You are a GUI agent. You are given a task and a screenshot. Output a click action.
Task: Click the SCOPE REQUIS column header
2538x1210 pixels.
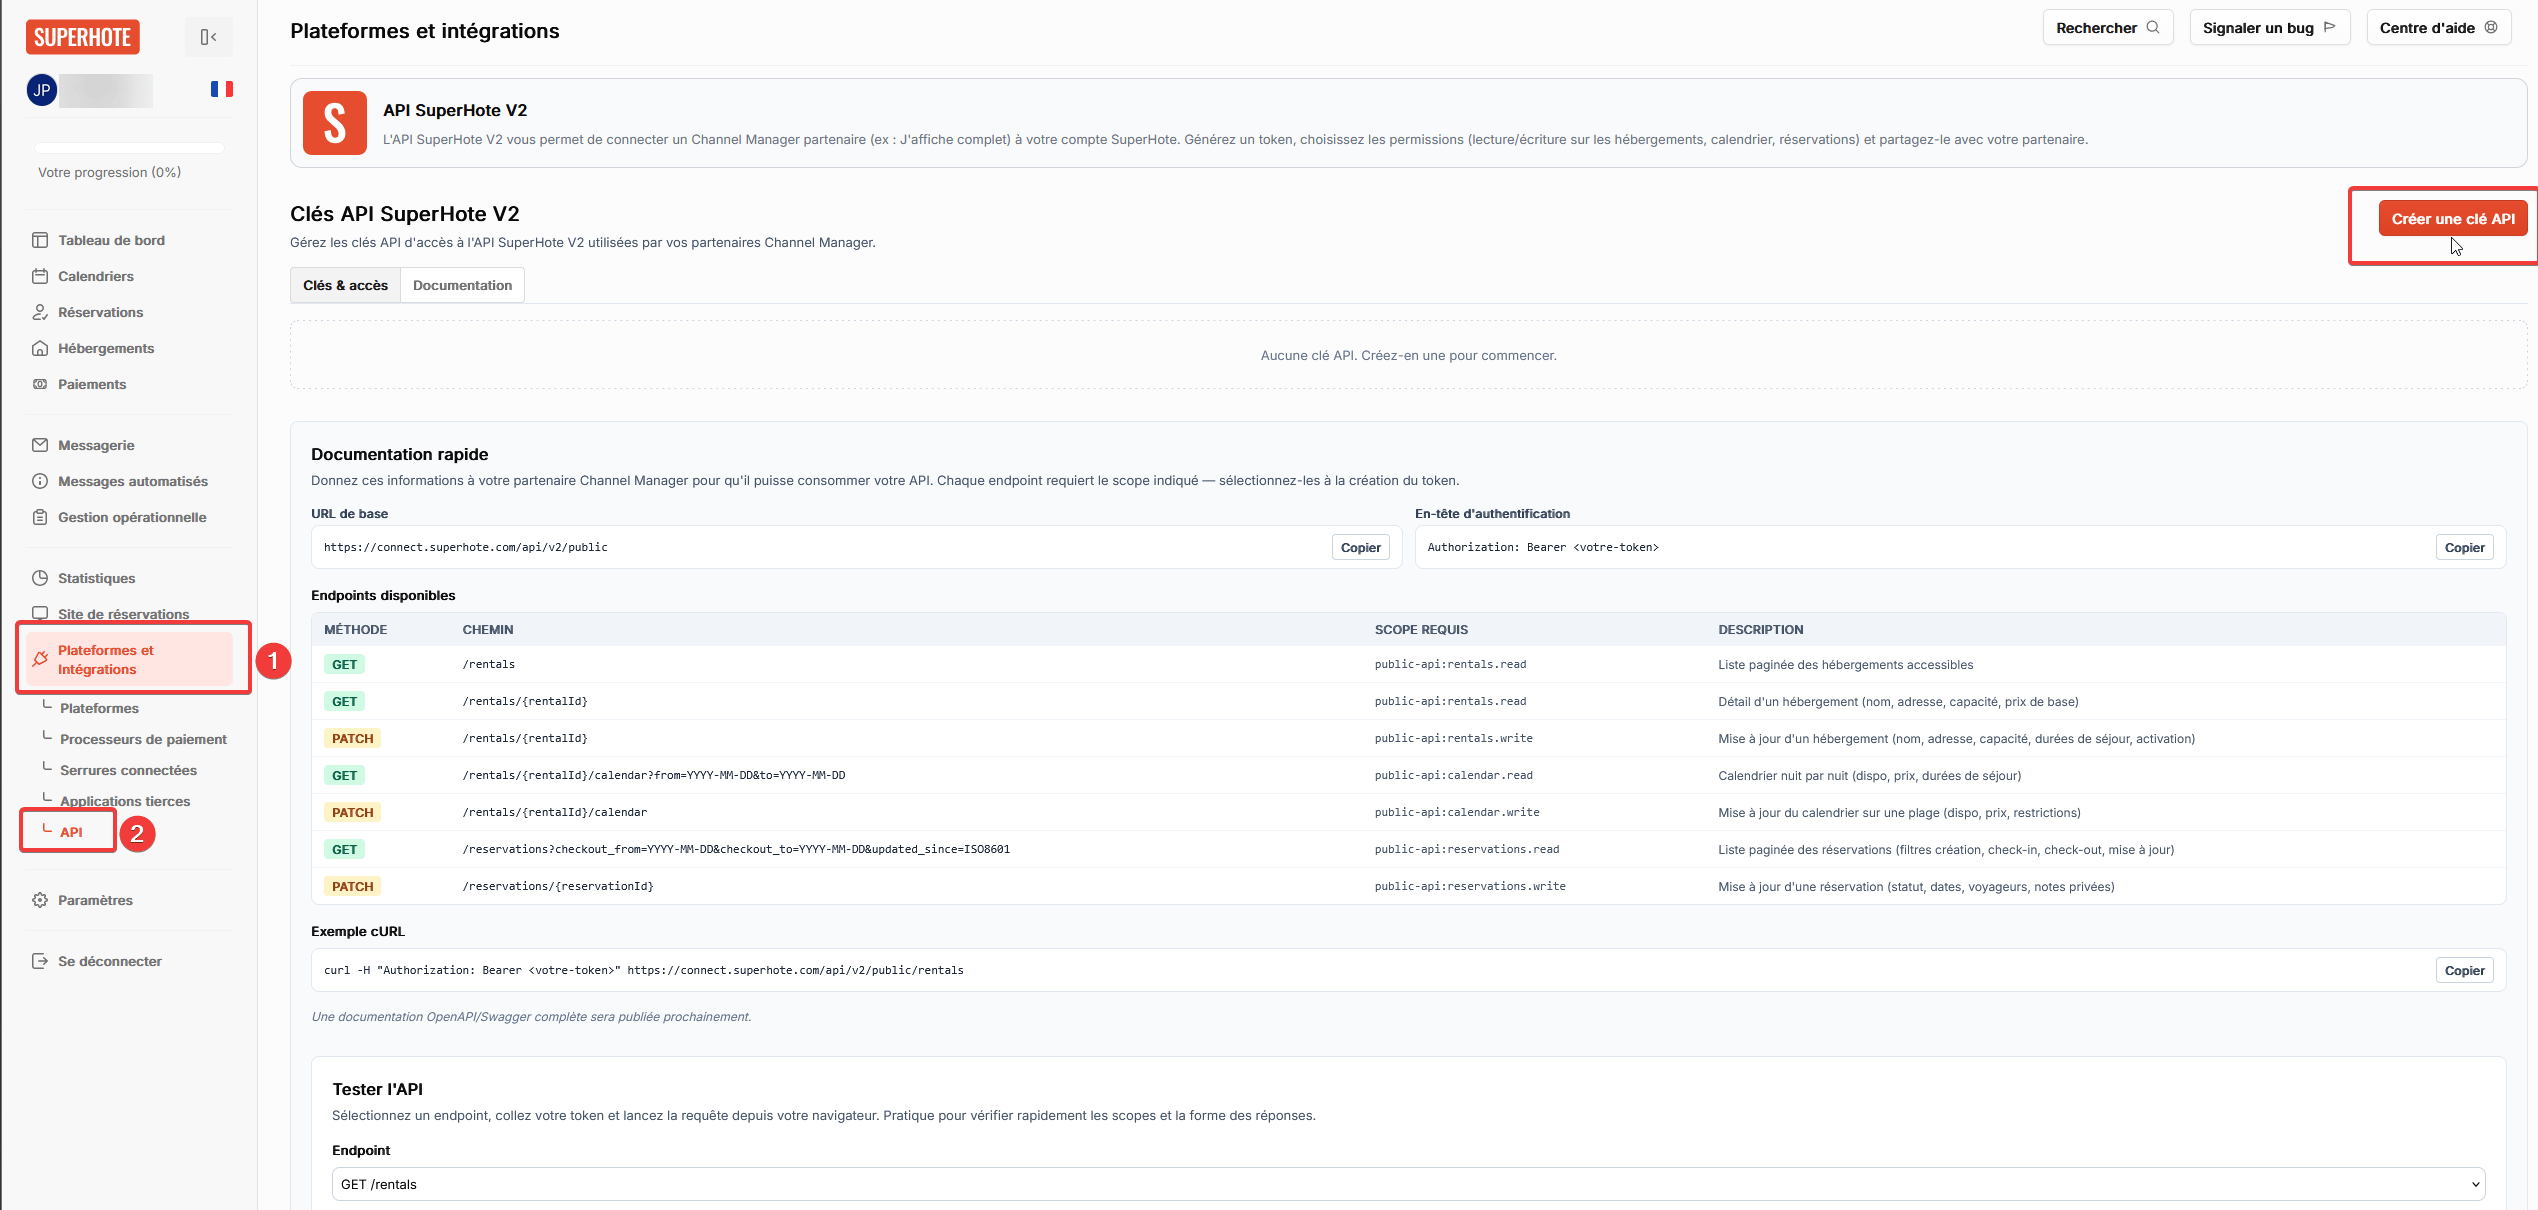point(1421,629)
